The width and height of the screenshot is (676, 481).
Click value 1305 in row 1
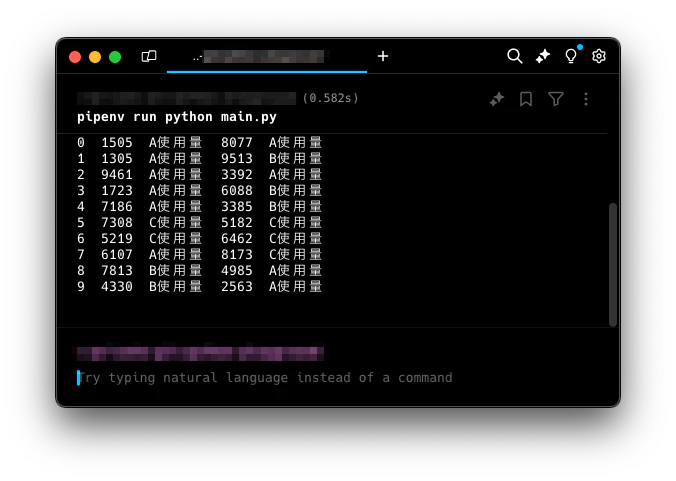117,158
